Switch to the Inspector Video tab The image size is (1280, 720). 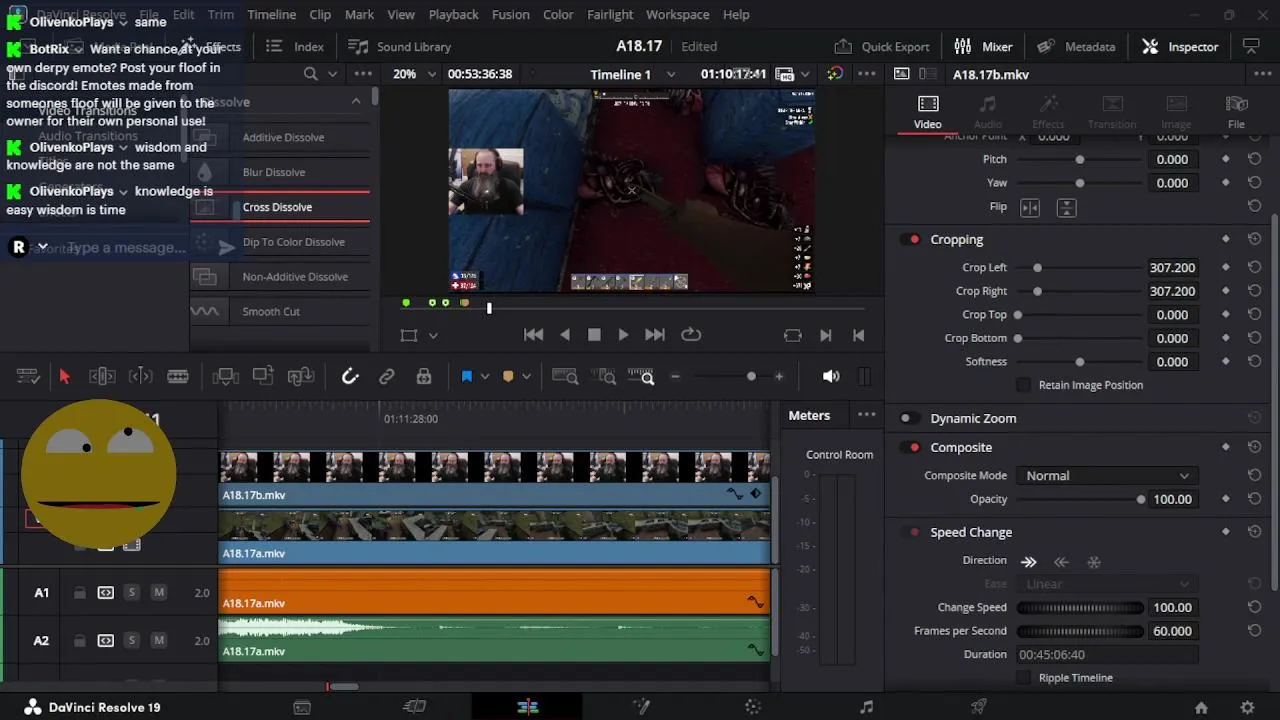pyautogui.click(x=927, y=112)
